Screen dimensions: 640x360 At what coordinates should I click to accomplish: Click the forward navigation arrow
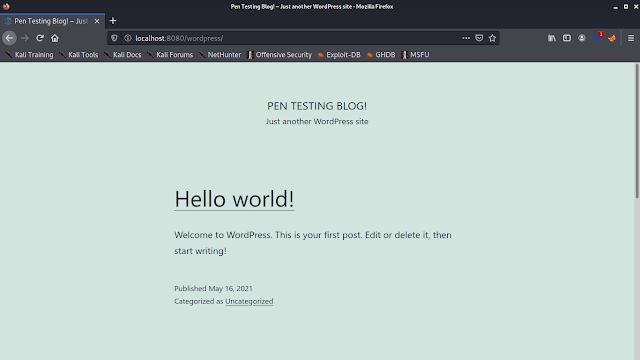pos(25,38)
